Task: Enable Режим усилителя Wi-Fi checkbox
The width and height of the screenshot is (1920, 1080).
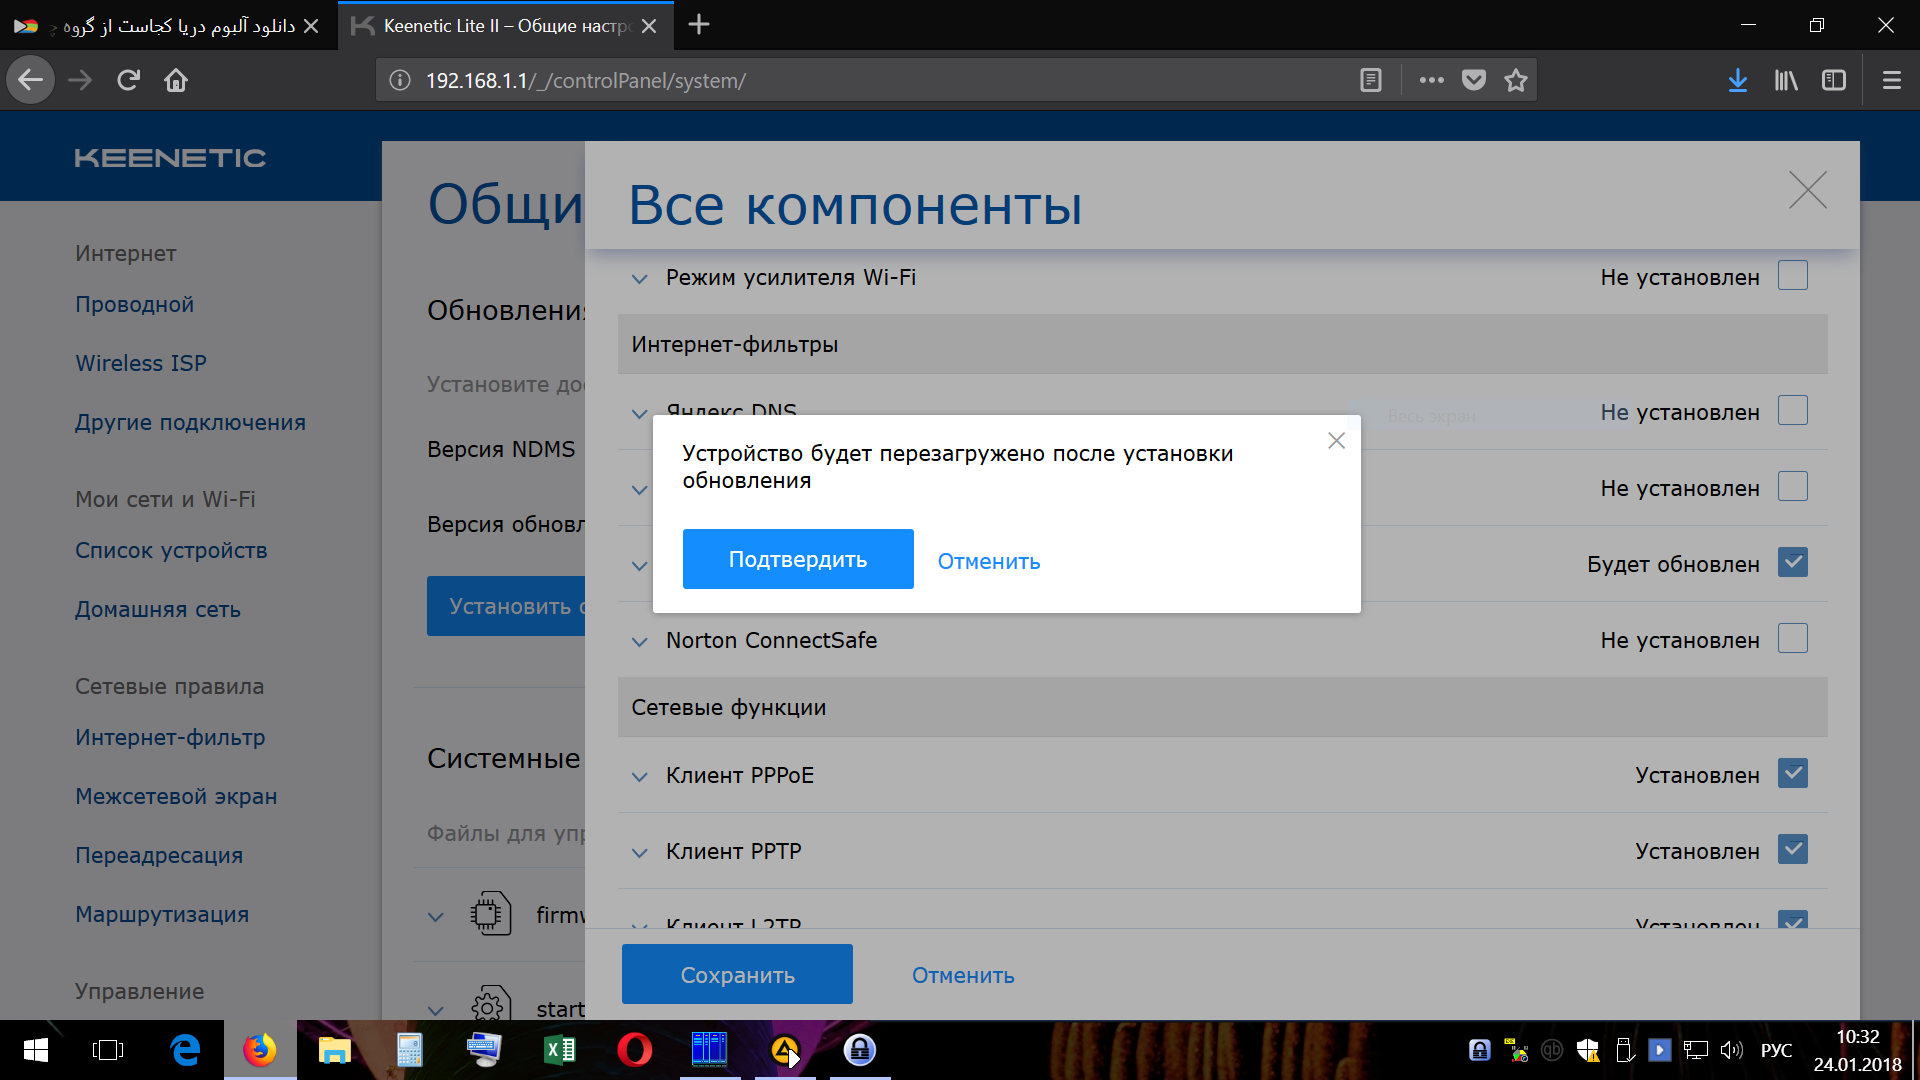Action: coord(1793,275)
